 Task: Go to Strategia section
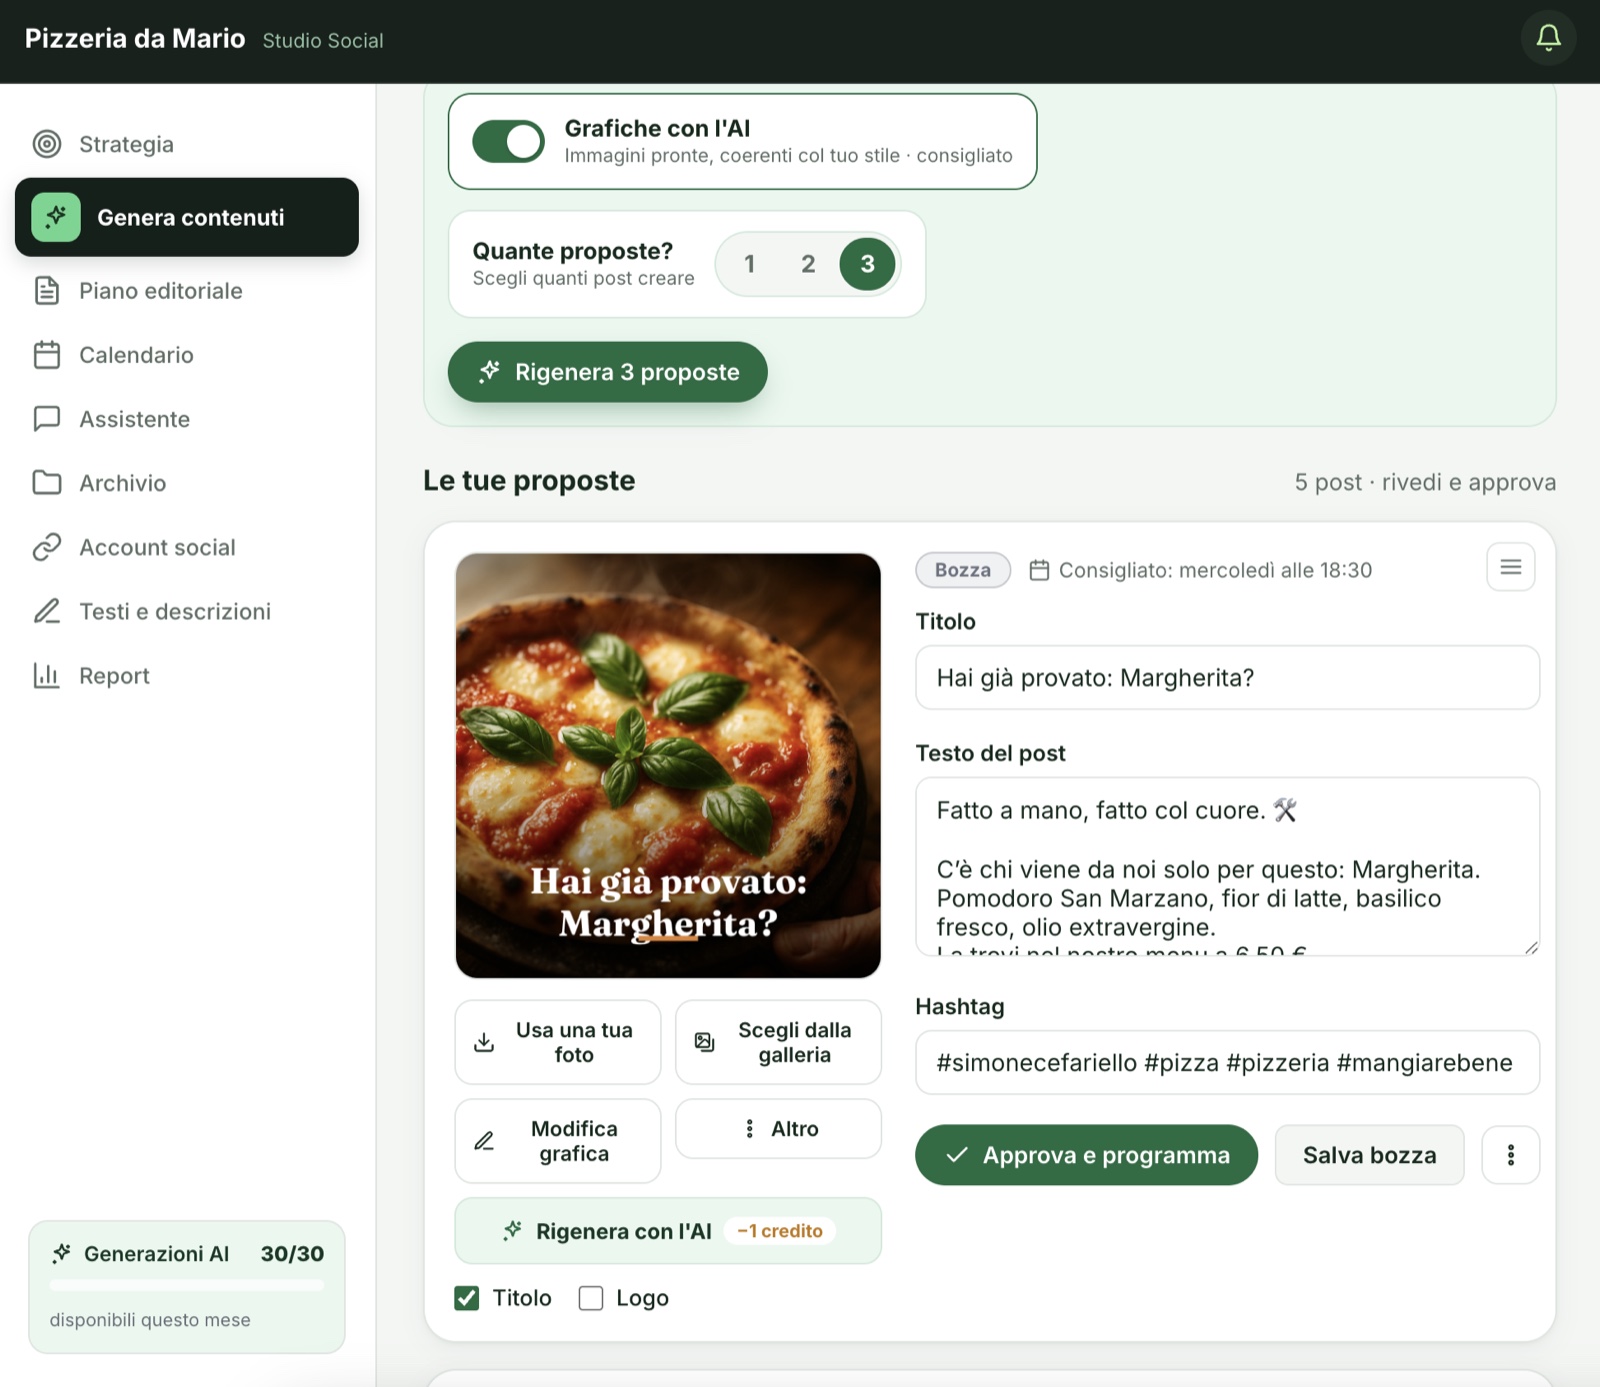[187, 144]
